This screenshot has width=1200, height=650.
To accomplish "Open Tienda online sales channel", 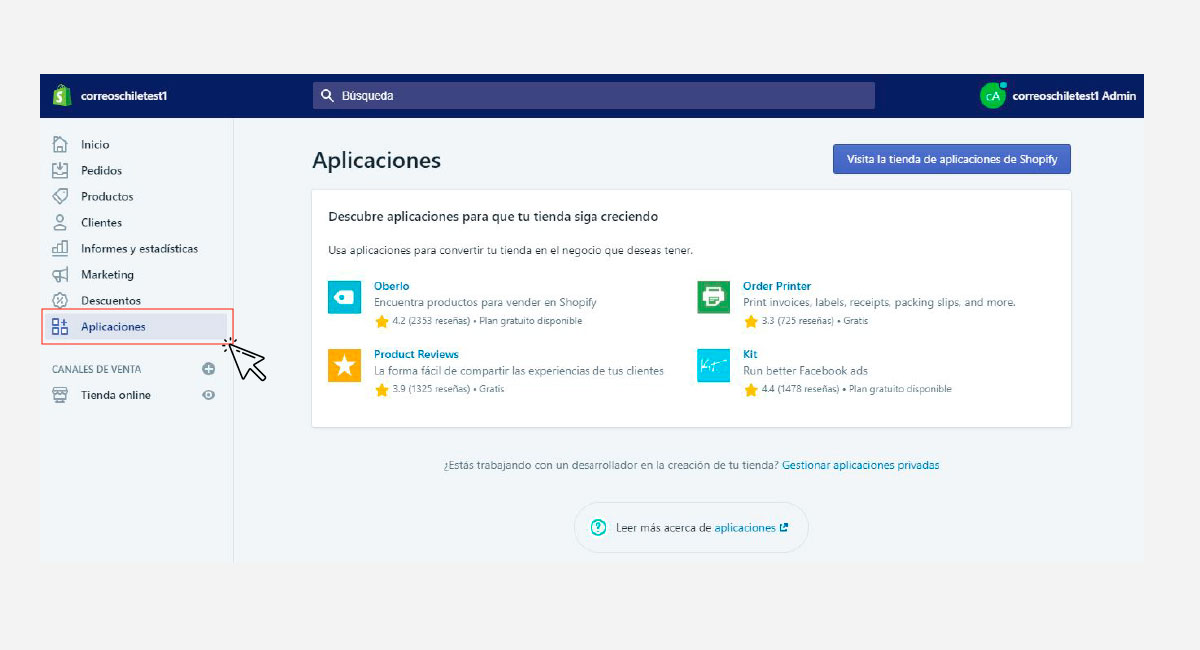I will tap(116, 395).
